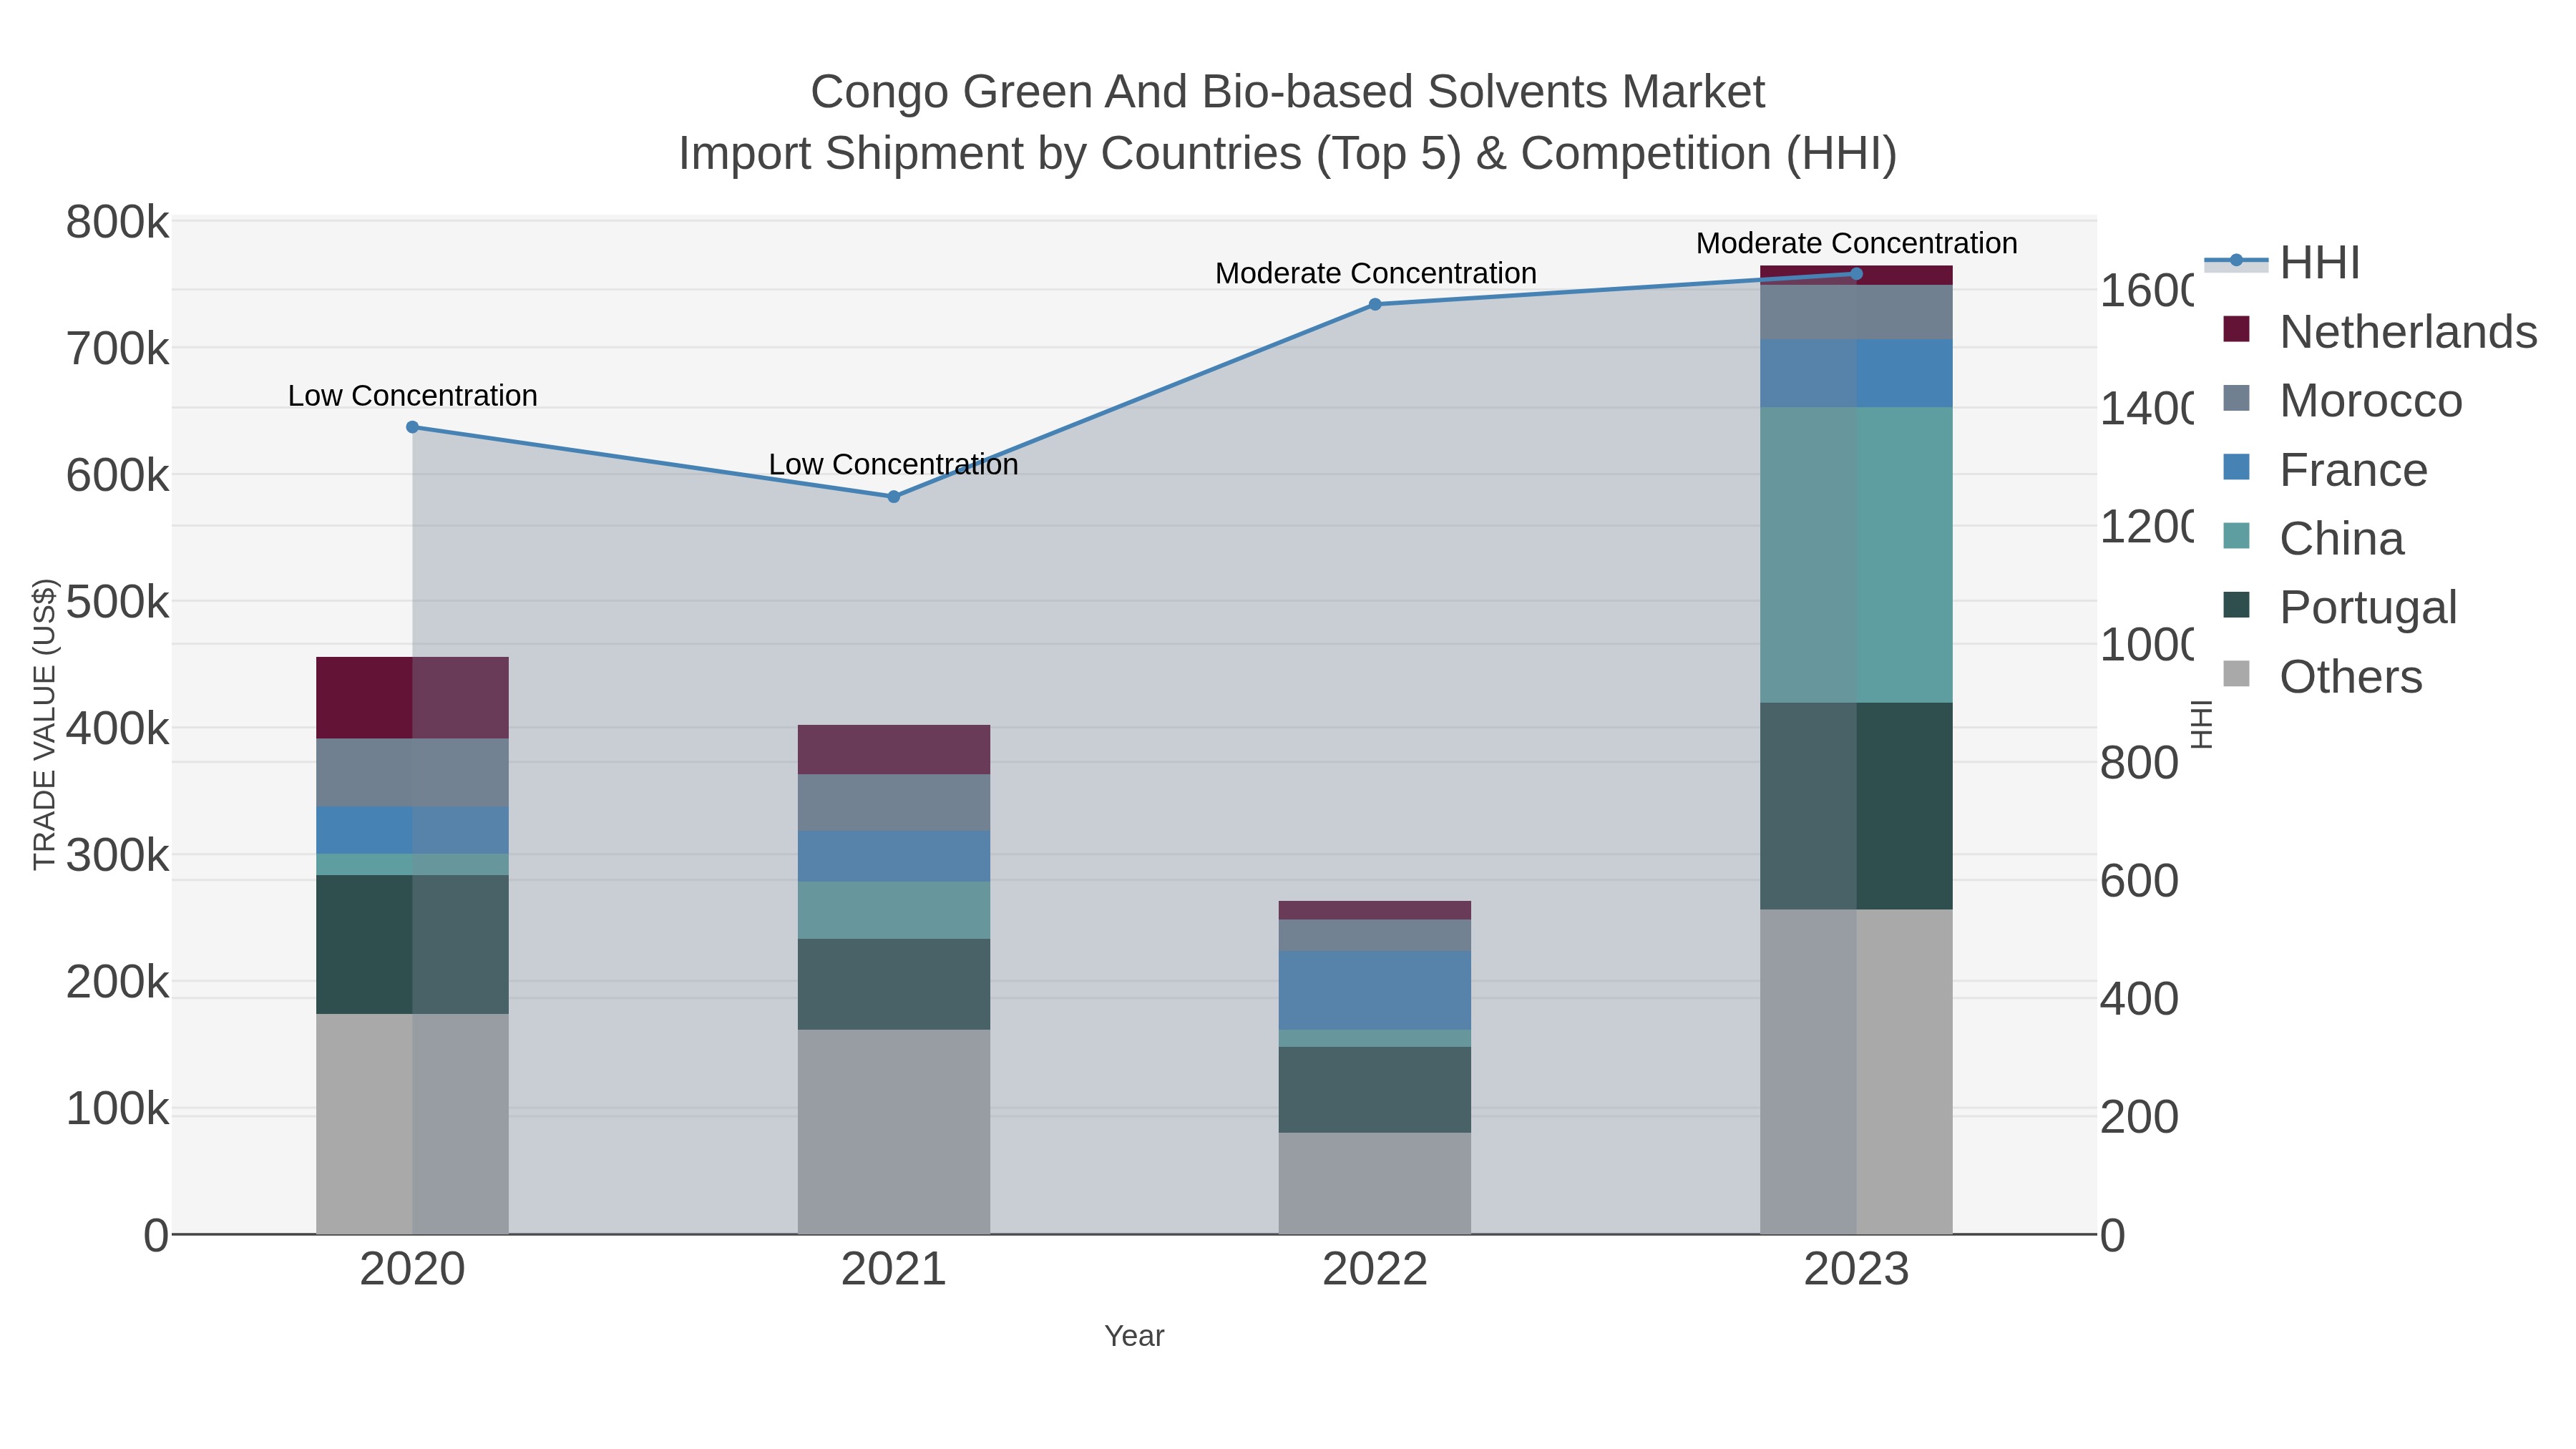
Task: Click the 'Moderate Concentration' annotation above 2023
Action: pyautogui.click(x=1857, y=243)
